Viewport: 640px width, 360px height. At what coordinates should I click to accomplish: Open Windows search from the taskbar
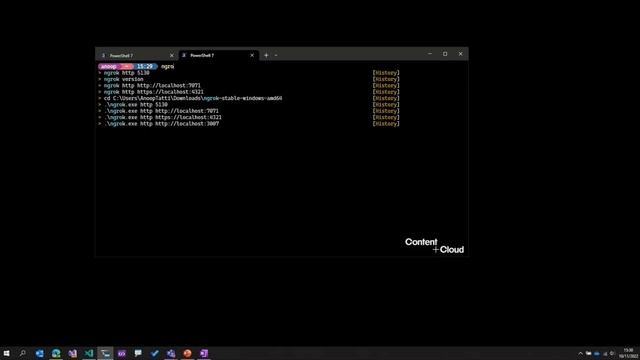(22, 353)
